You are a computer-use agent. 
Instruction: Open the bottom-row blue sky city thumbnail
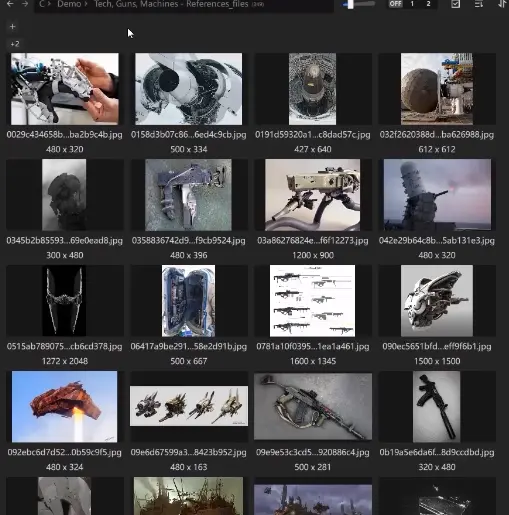pos(313,500)
